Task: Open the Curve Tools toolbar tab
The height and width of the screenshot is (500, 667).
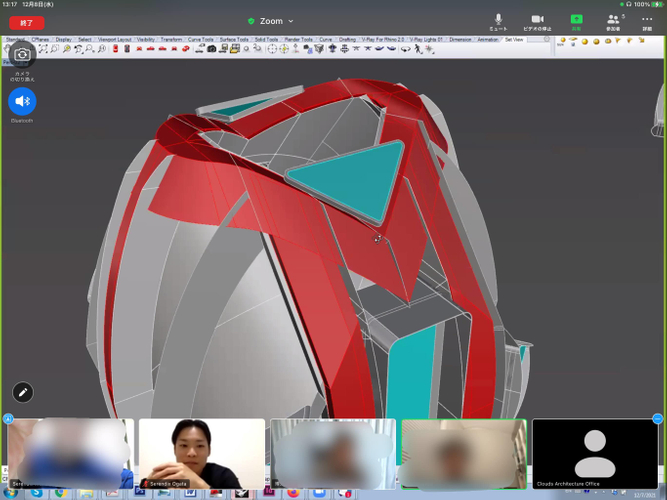Action: [200, 40]
